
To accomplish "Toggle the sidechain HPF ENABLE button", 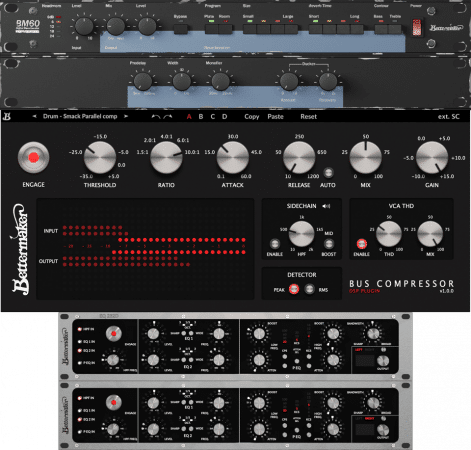I will [275, 244].
